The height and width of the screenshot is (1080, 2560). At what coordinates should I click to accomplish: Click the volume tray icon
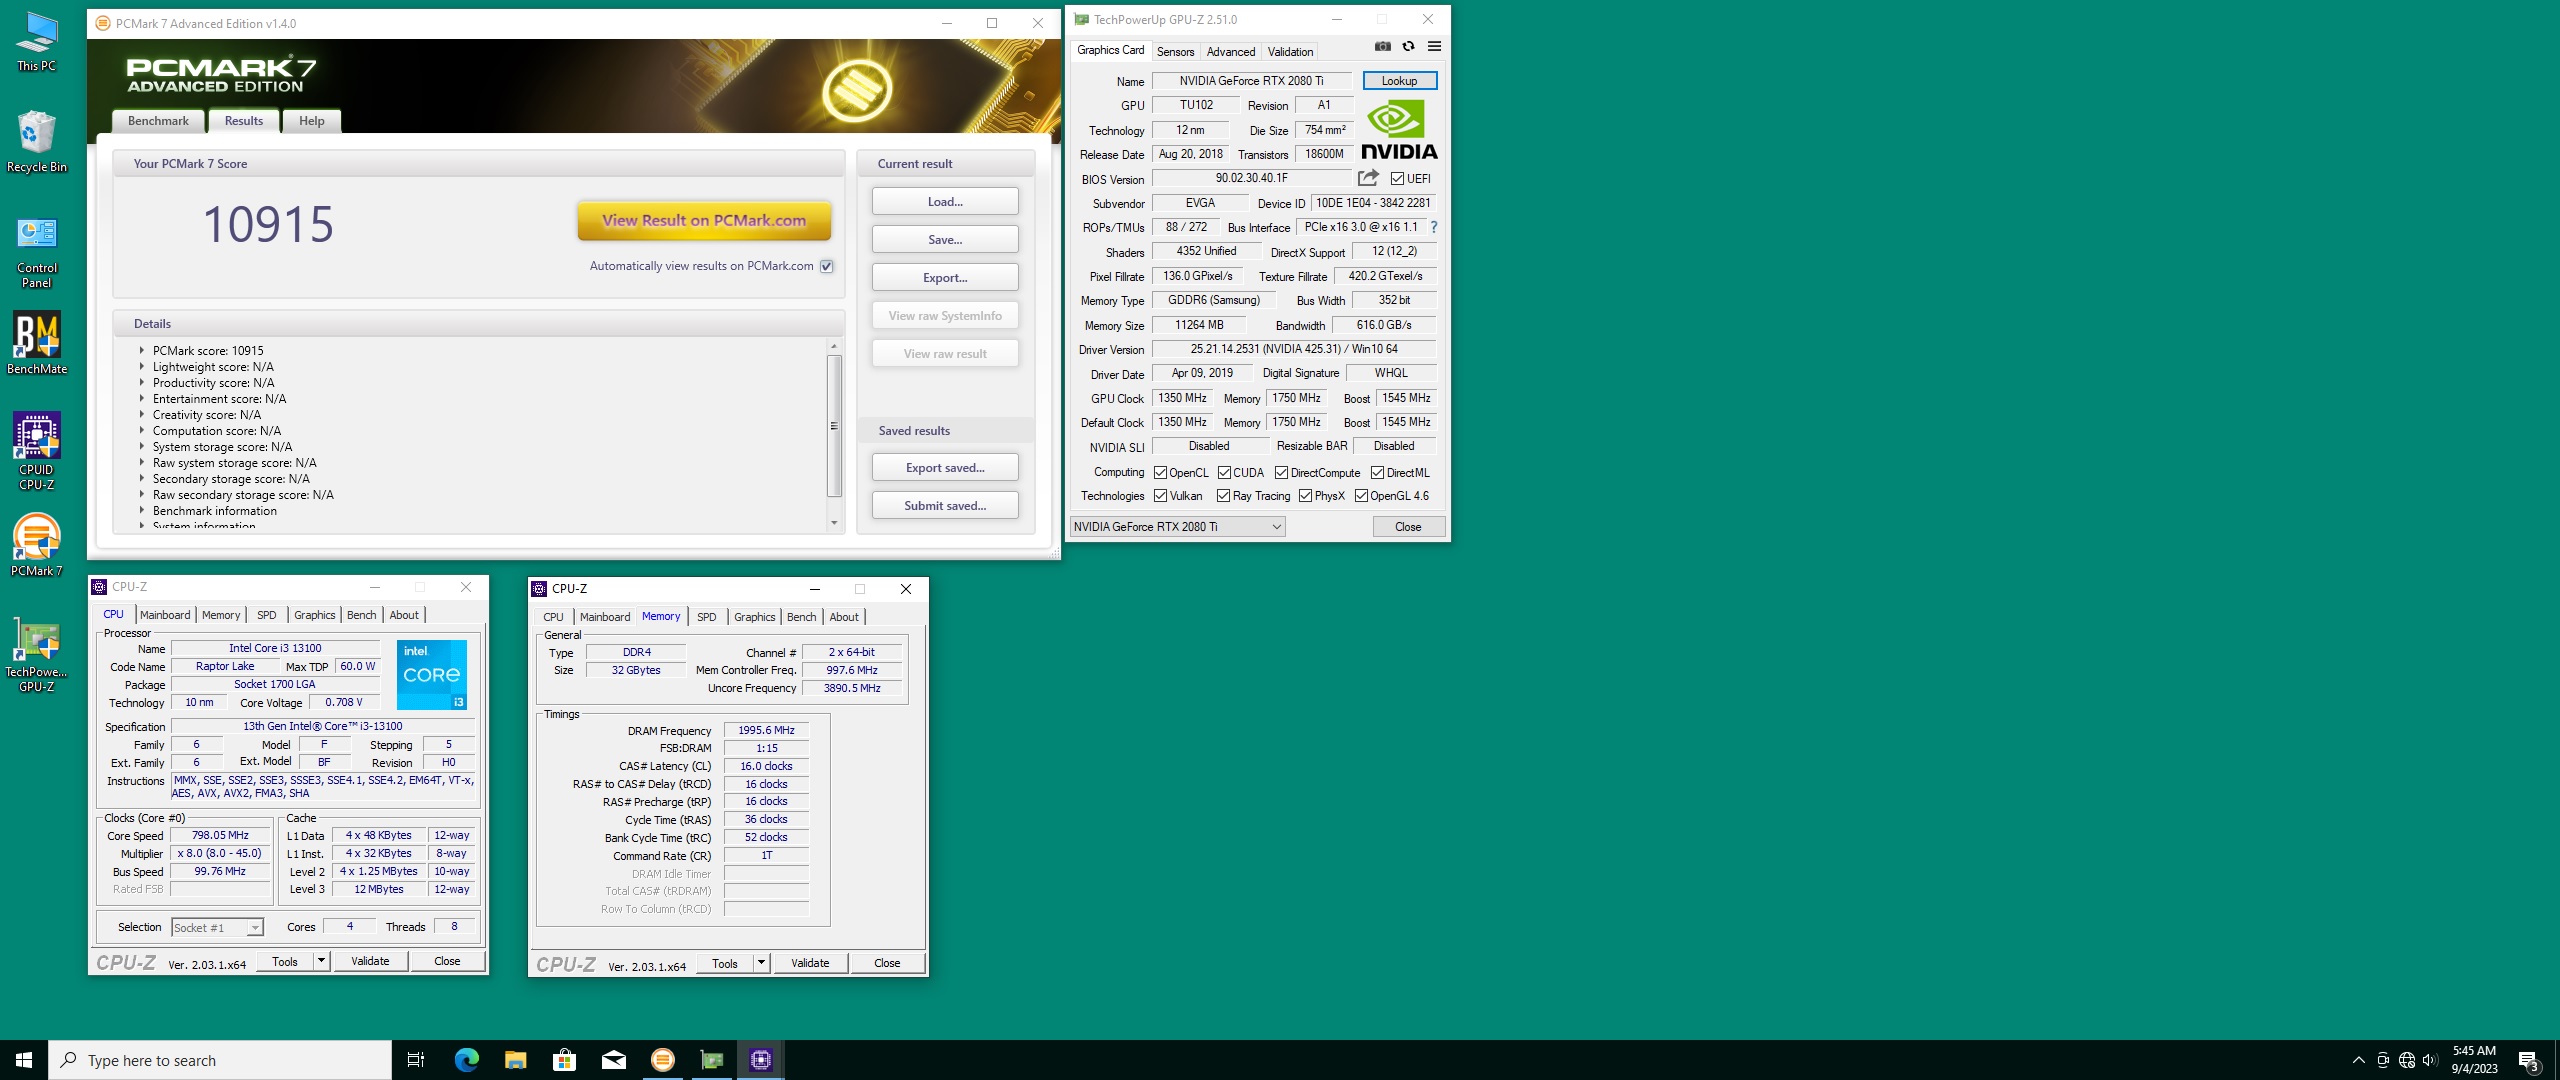pyautogui.click(x=2430, y=1060)
